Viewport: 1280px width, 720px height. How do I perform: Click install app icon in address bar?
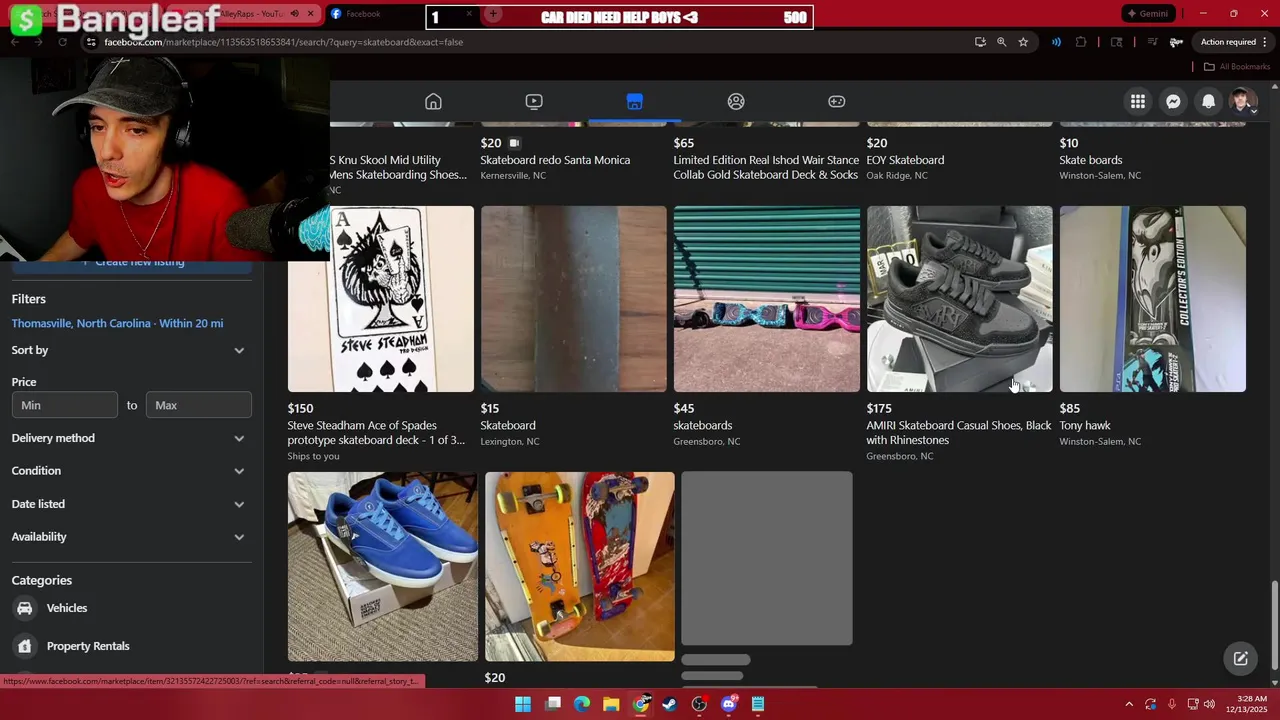click(x=980, y=42)
